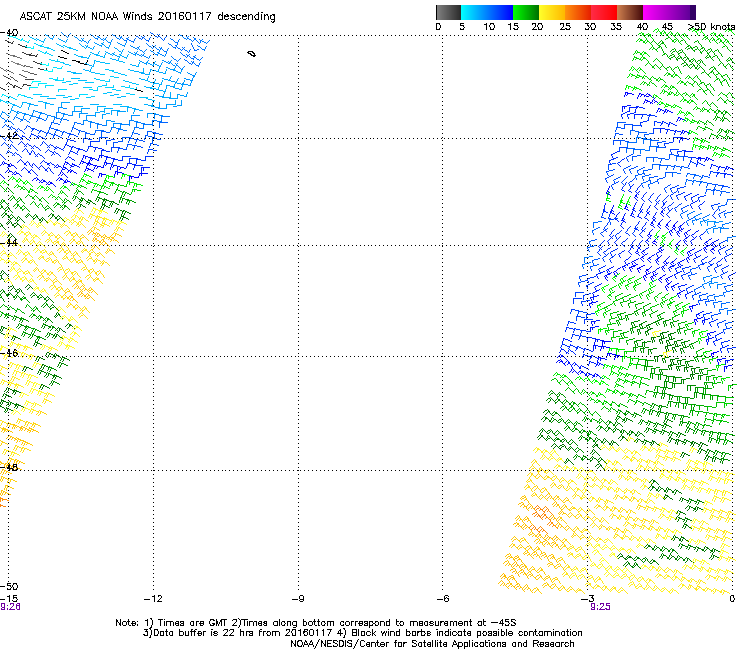Click the -9 longitude axis label
The width and height of the screenshot is (740, 650).
[297, 599]
